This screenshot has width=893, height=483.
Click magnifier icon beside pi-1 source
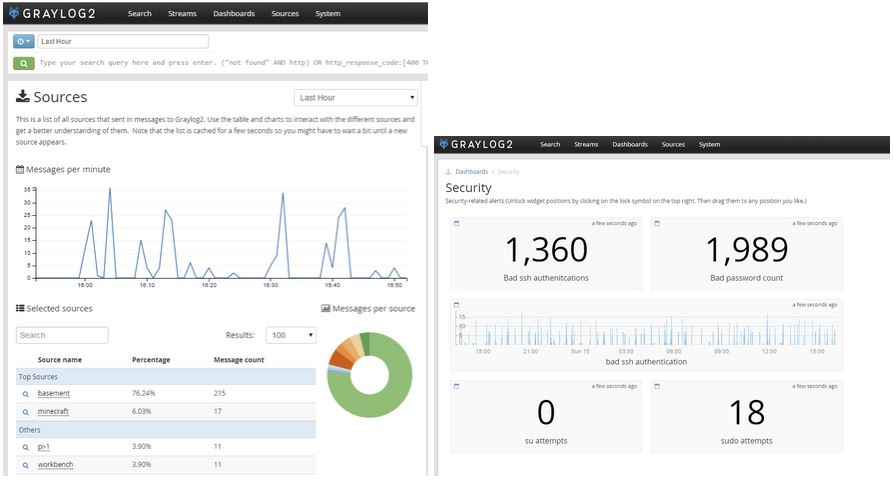tap(26, 447)
